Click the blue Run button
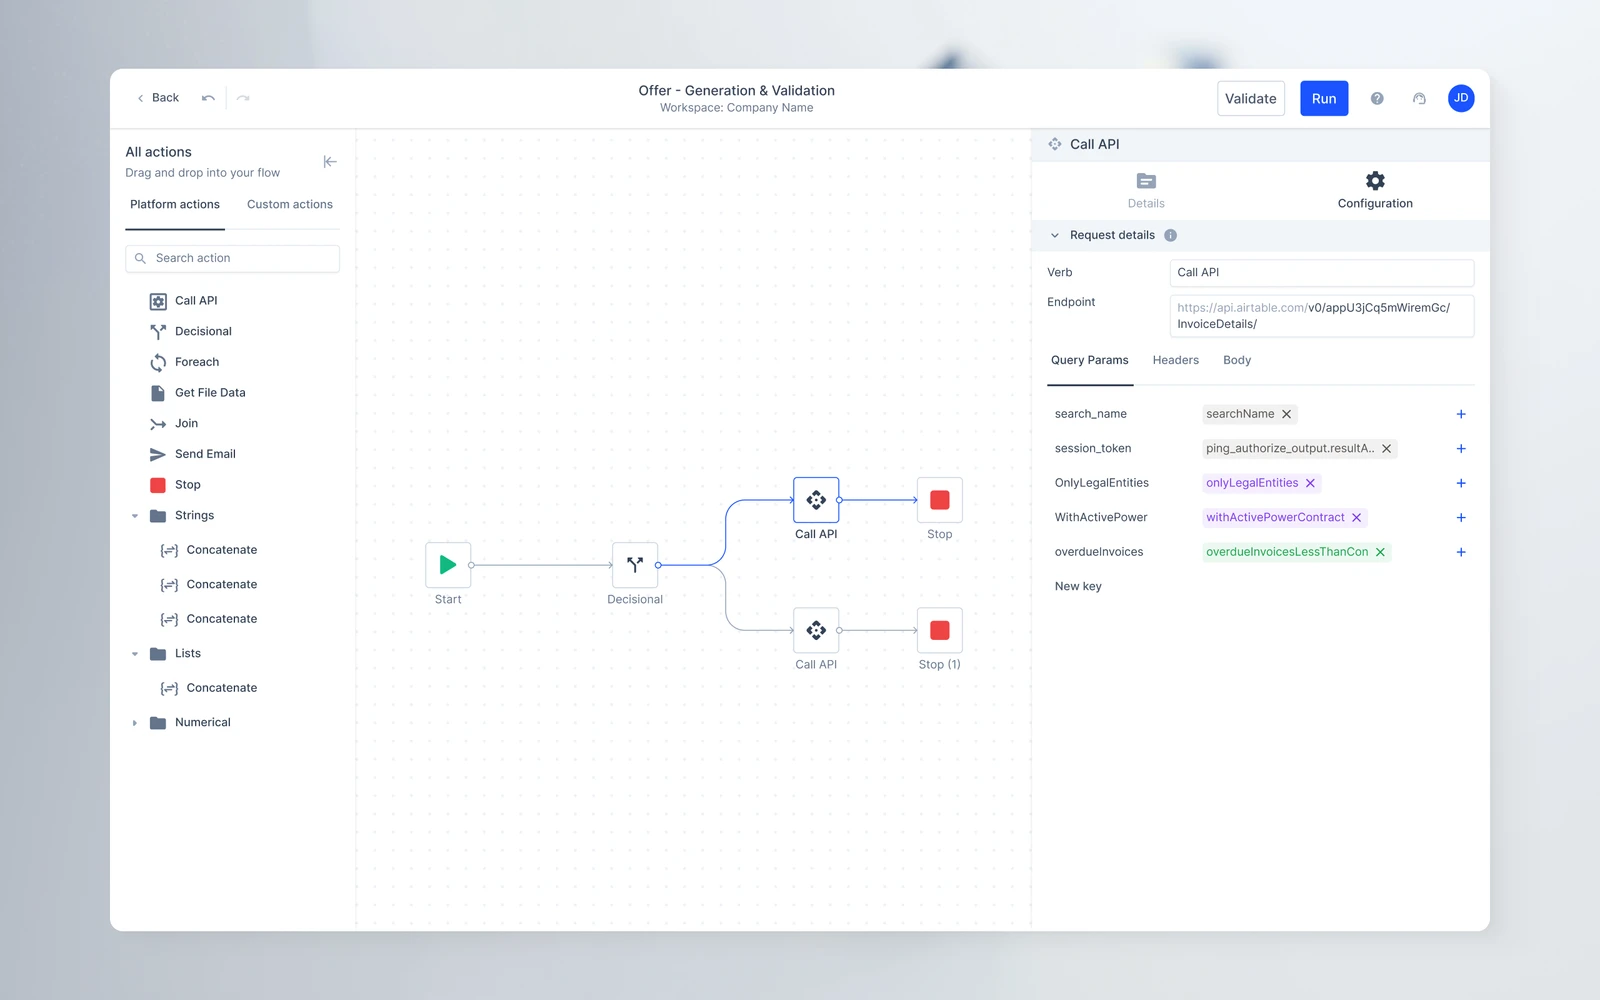This screenshot has height=1000, width=1600. pos(1324,98)
